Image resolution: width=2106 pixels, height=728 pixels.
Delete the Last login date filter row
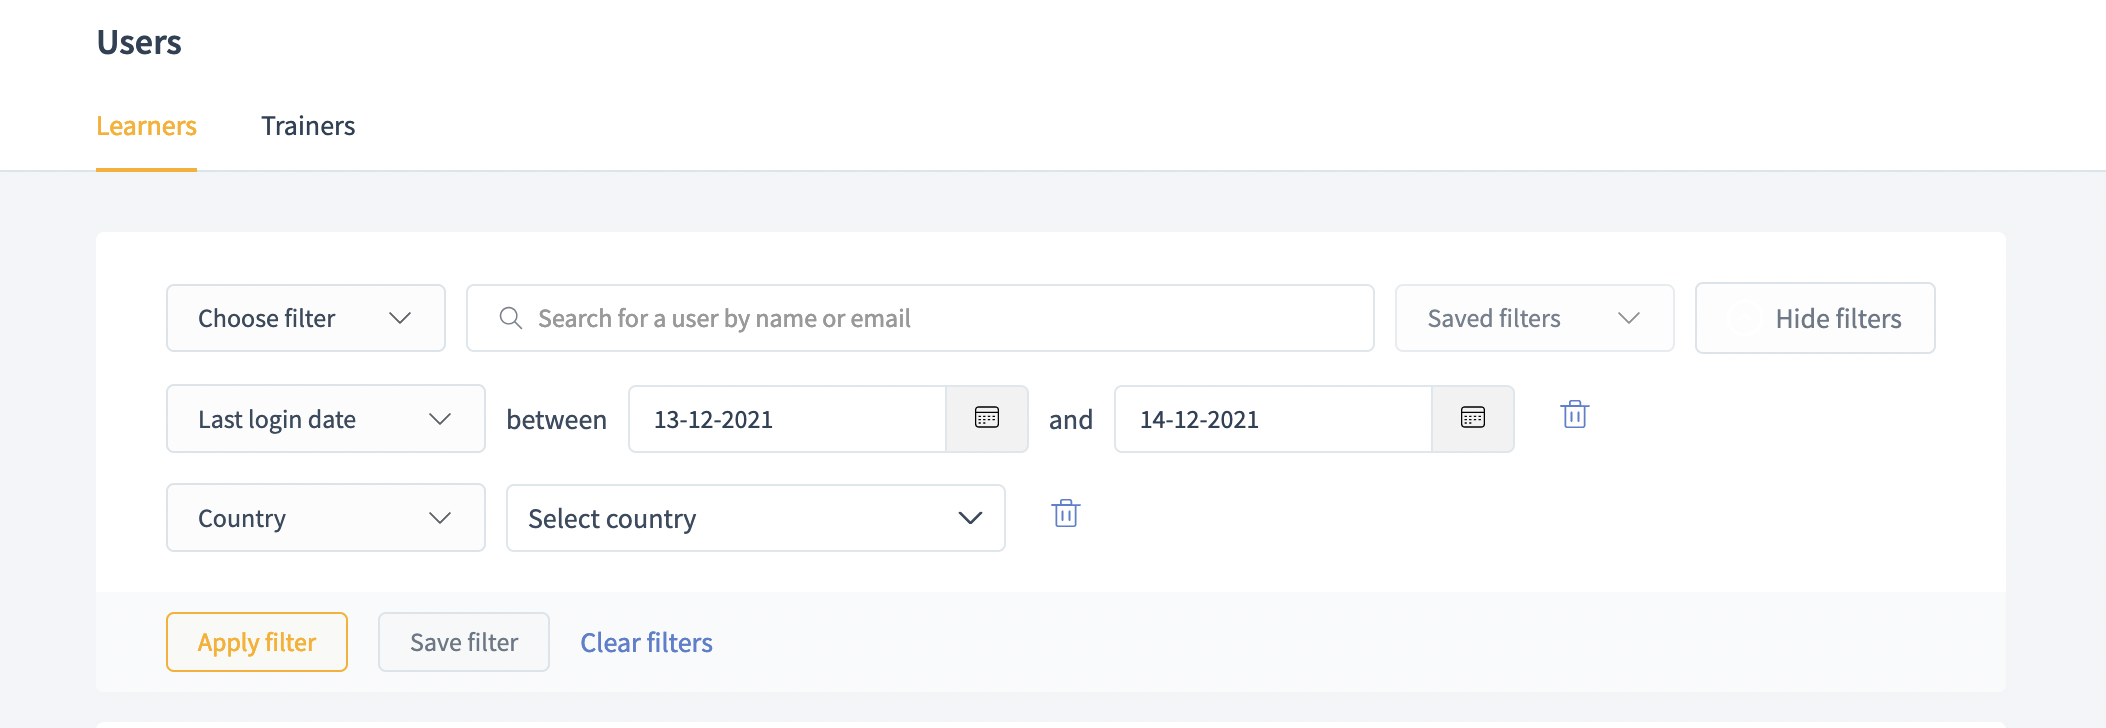click(1575, 414)
